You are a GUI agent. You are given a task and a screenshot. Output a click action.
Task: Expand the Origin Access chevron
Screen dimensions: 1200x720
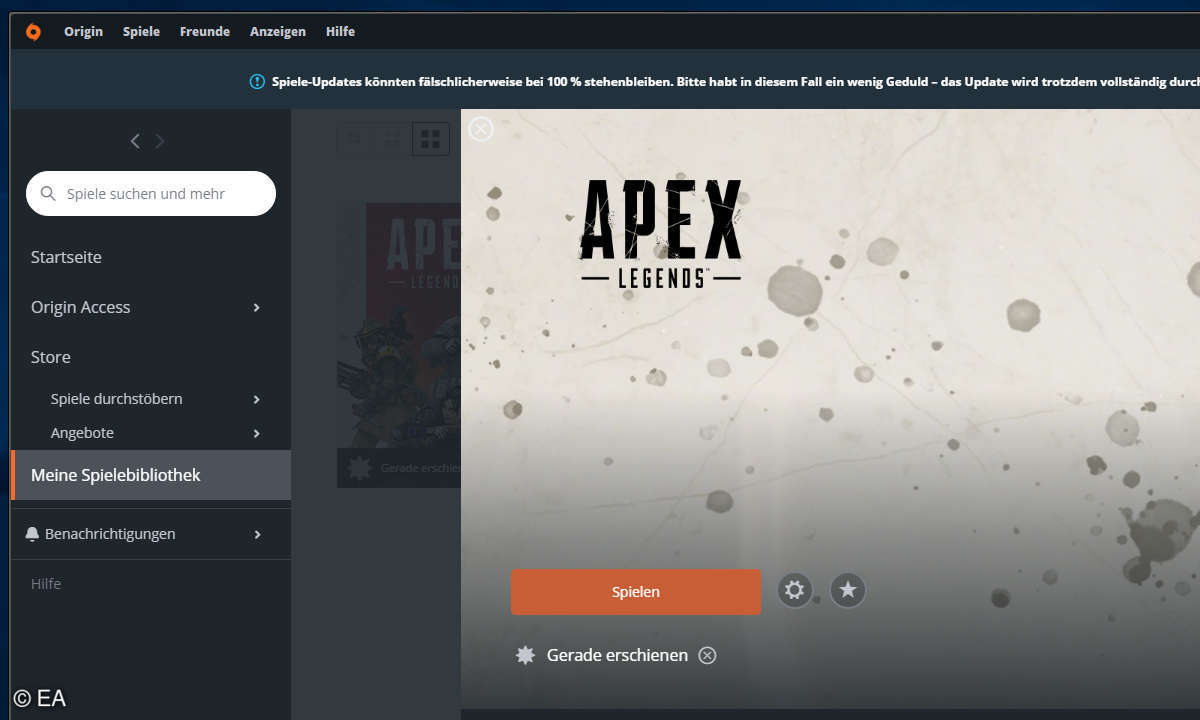[257, 307]
